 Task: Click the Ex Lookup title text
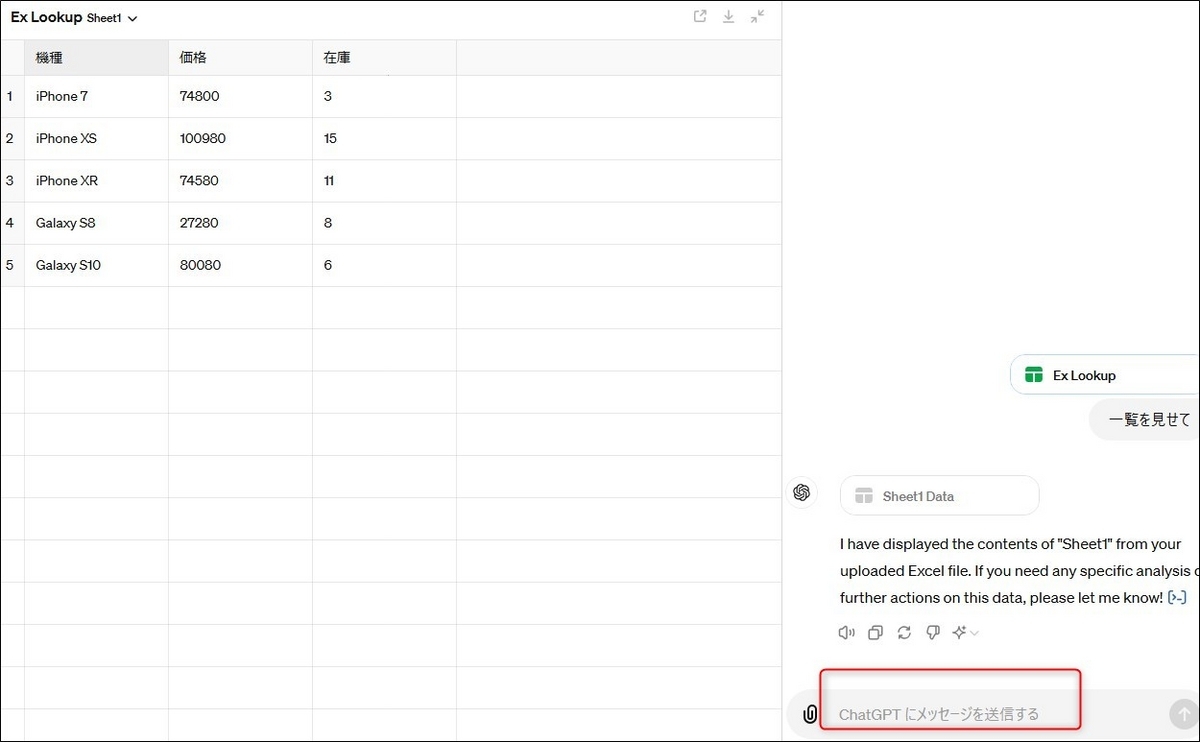point(46,17)
